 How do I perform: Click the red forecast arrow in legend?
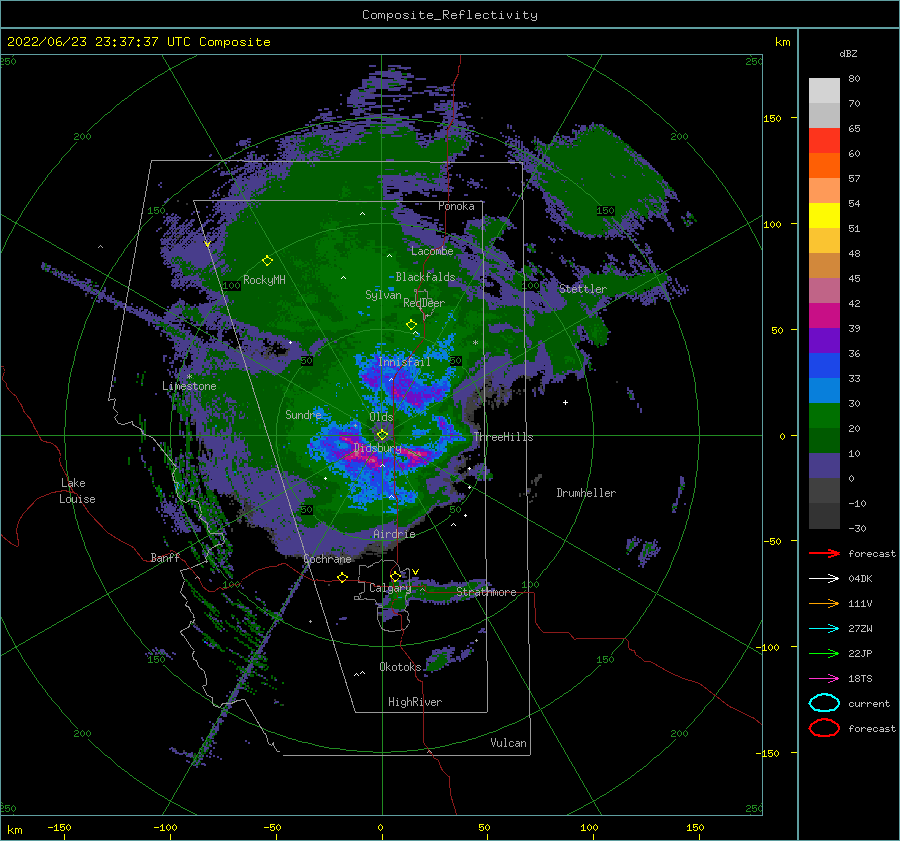click(824, 553)
